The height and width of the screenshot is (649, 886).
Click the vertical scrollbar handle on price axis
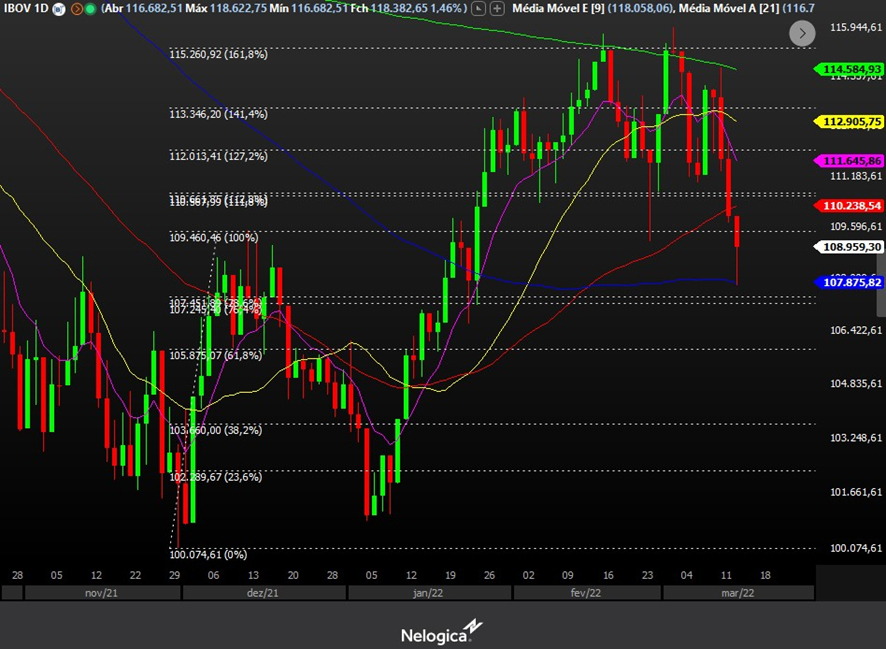[x=881, y=285]
